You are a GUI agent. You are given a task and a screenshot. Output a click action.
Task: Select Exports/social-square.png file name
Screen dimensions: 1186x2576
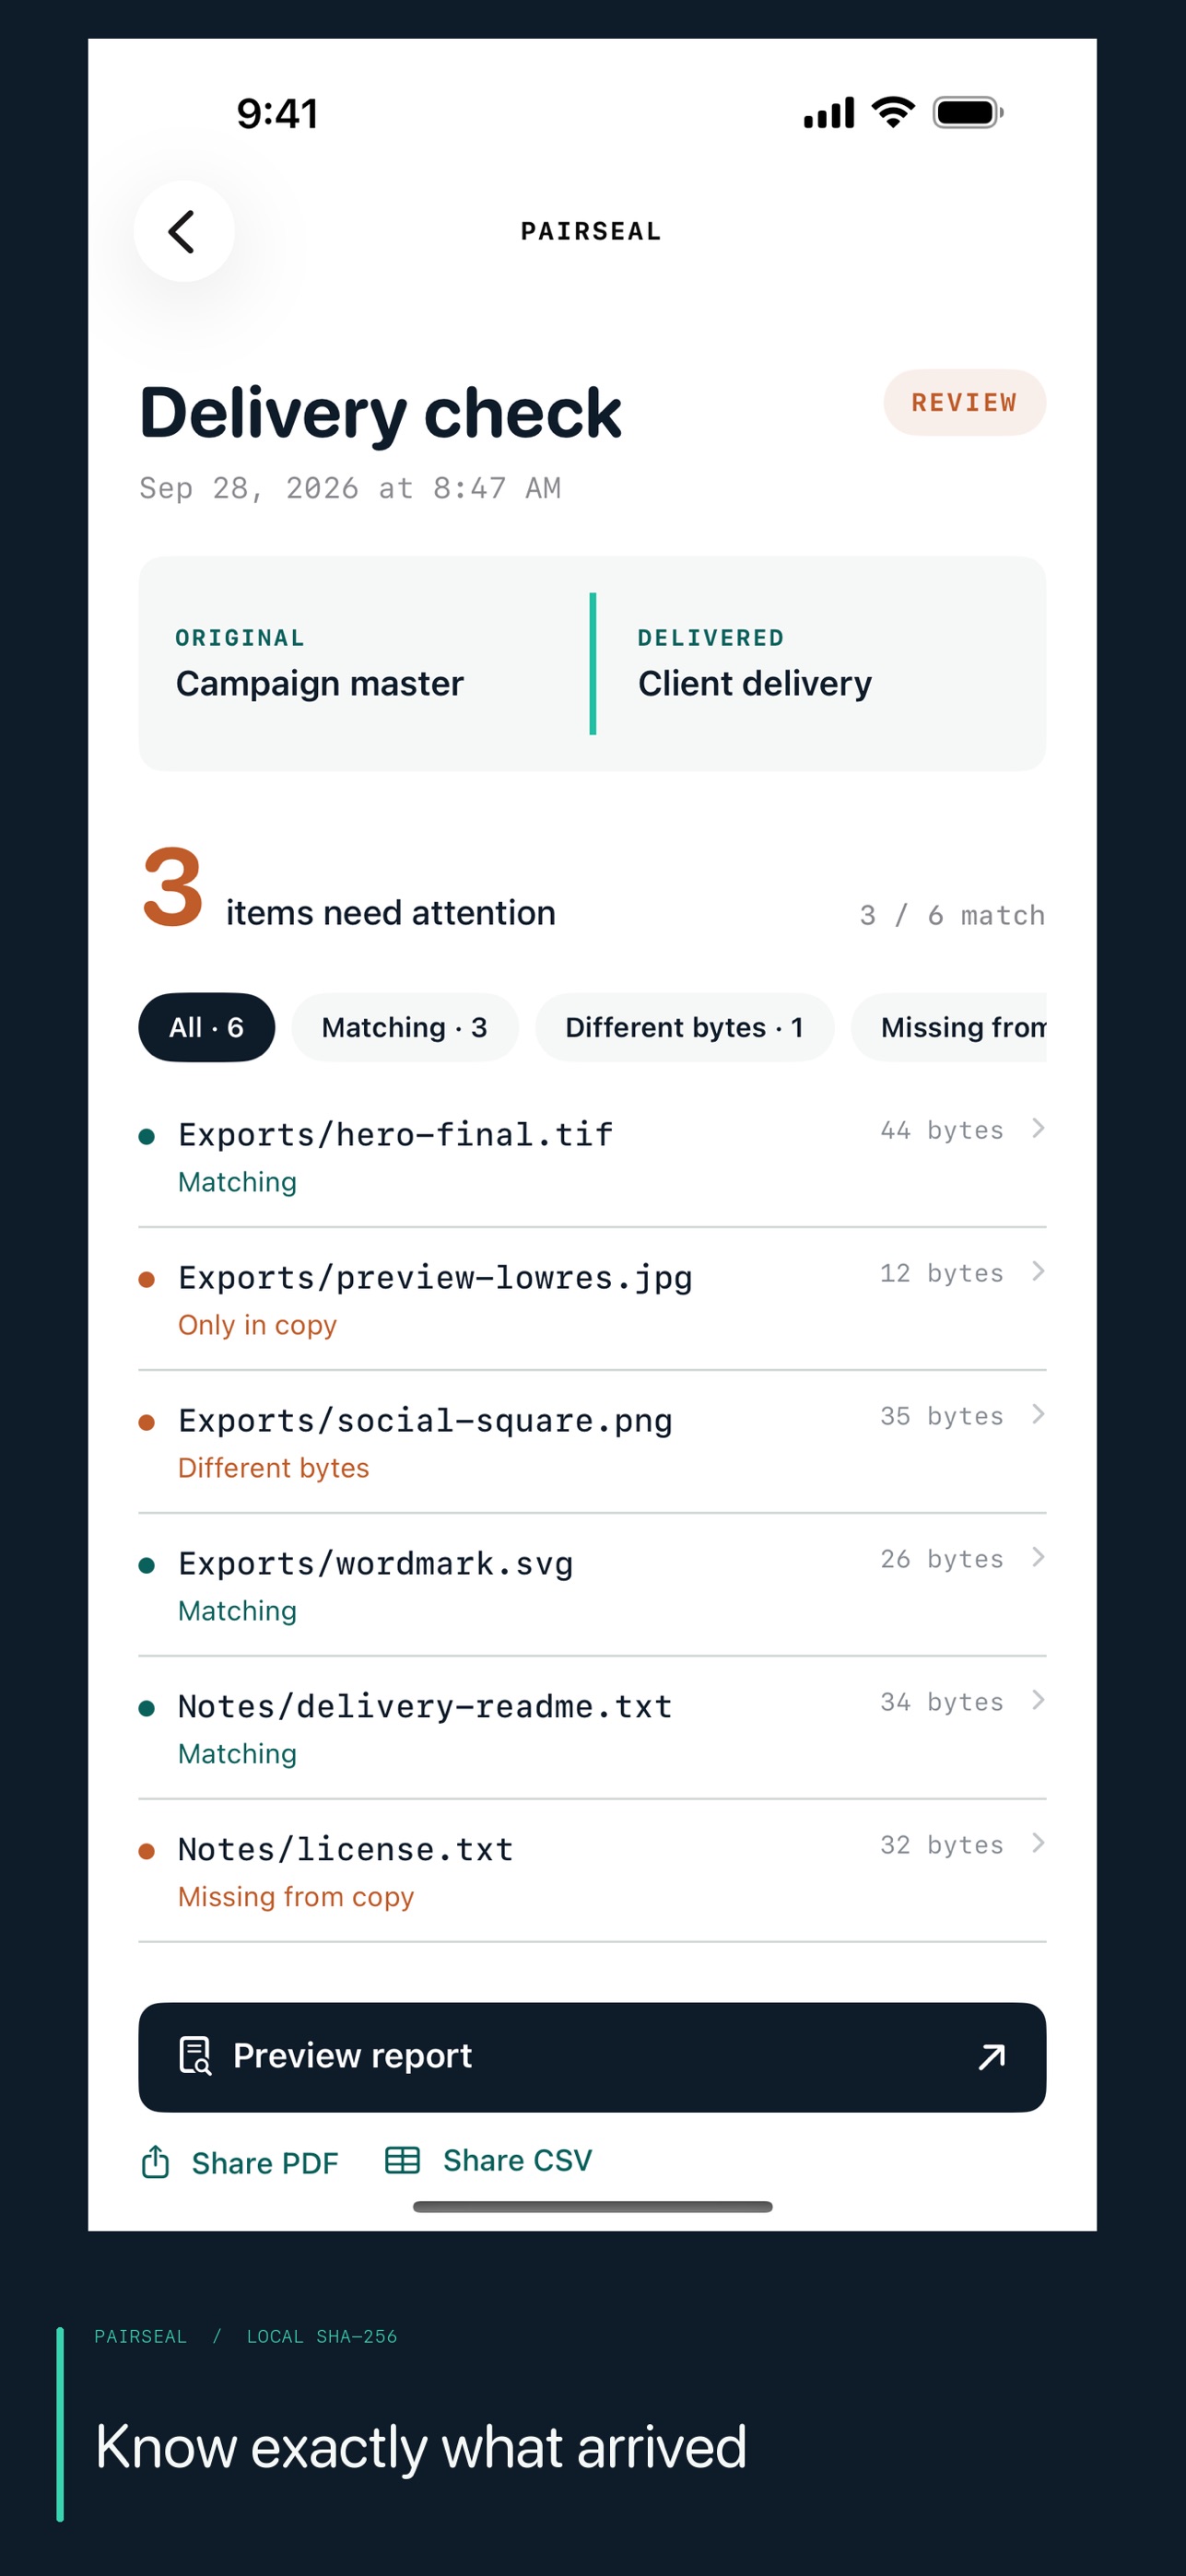pyautogui.click(x=425, y=1421)
